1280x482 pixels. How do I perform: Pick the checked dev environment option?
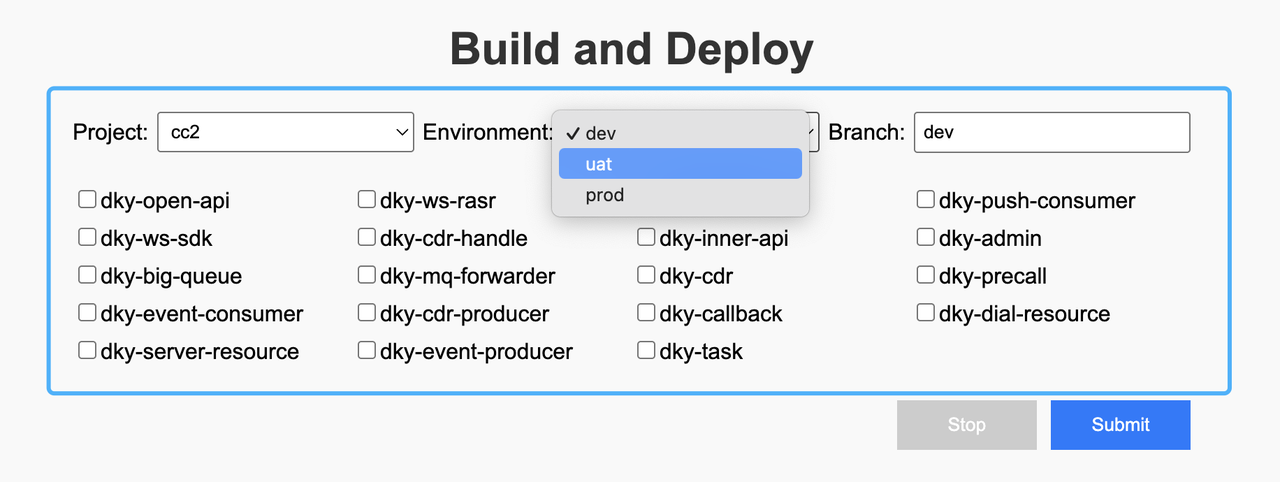[680, 133]
